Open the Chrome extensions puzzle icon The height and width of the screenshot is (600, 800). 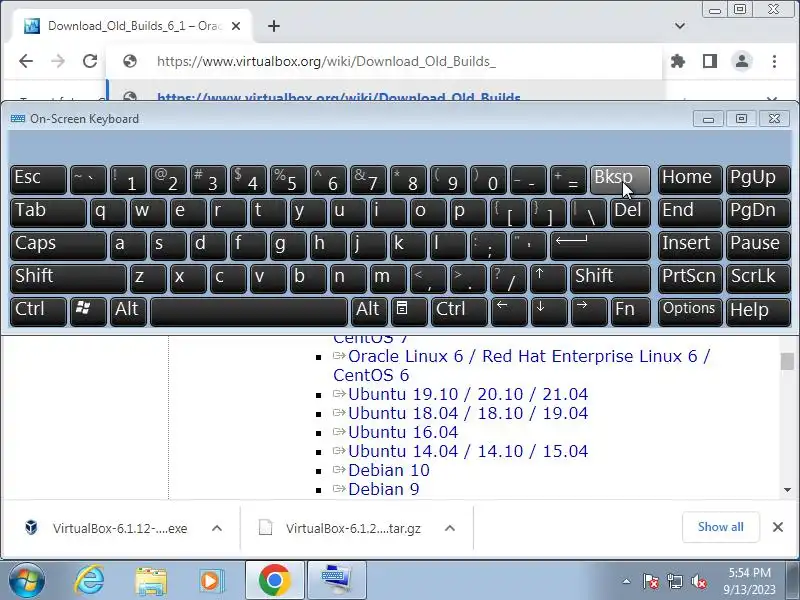(678, 61)
